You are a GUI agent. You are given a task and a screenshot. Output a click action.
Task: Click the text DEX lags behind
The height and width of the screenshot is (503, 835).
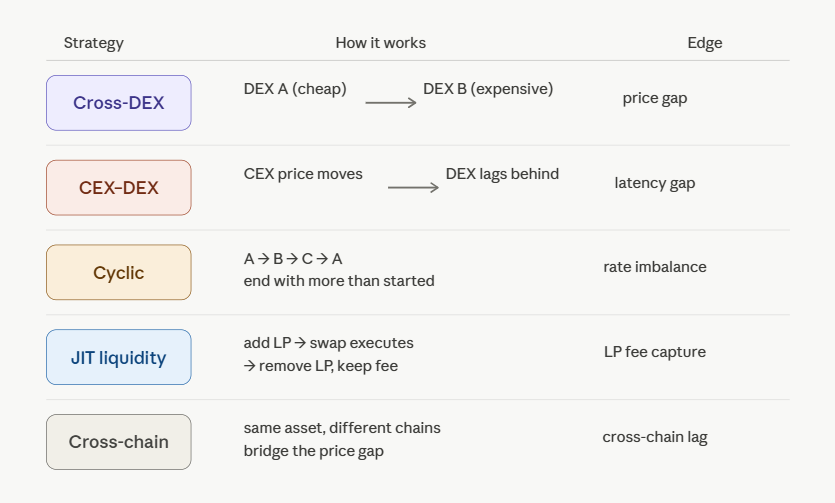[x=502, y=174]
